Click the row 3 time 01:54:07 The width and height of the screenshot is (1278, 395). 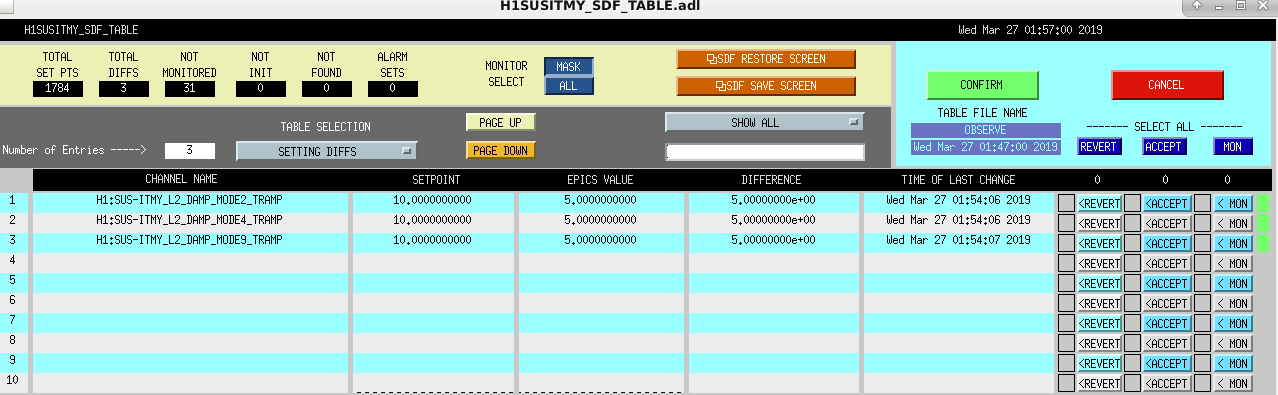pos(958,240)
